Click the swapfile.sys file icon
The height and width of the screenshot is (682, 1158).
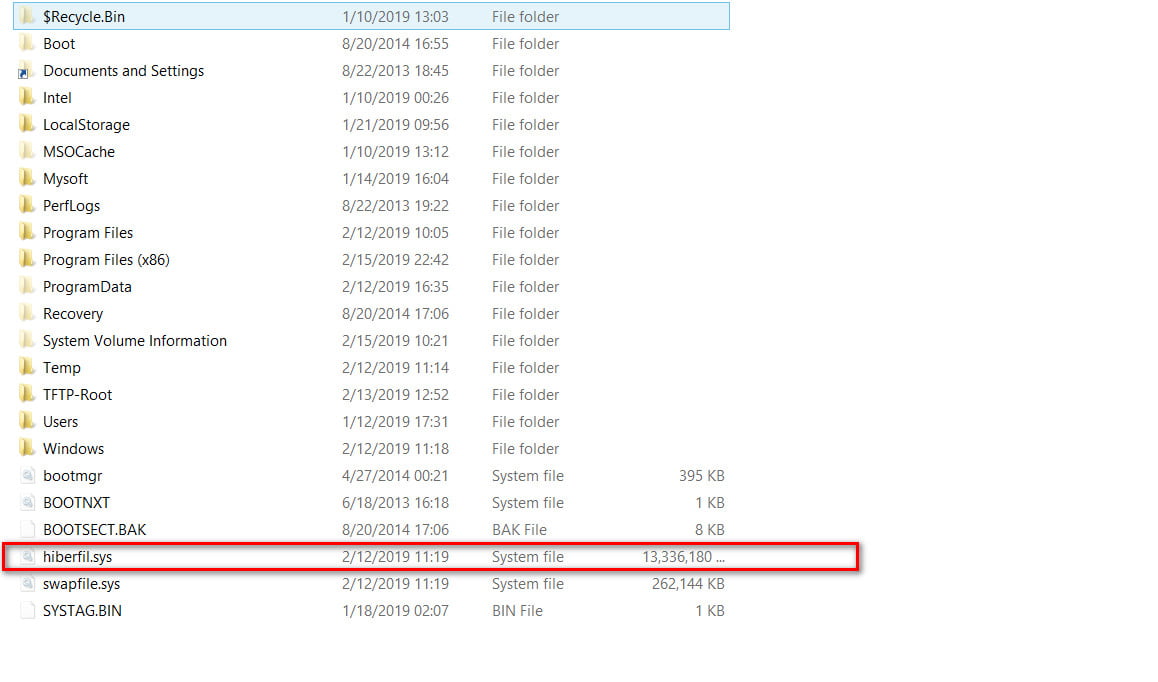tap(27, 584)
